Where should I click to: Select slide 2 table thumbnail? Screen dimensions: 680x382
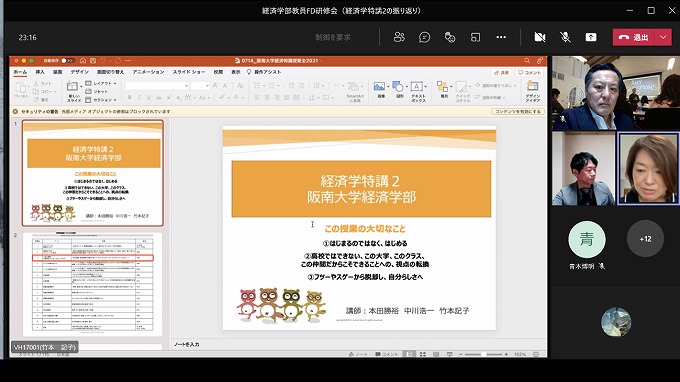[x=92, y=284]
